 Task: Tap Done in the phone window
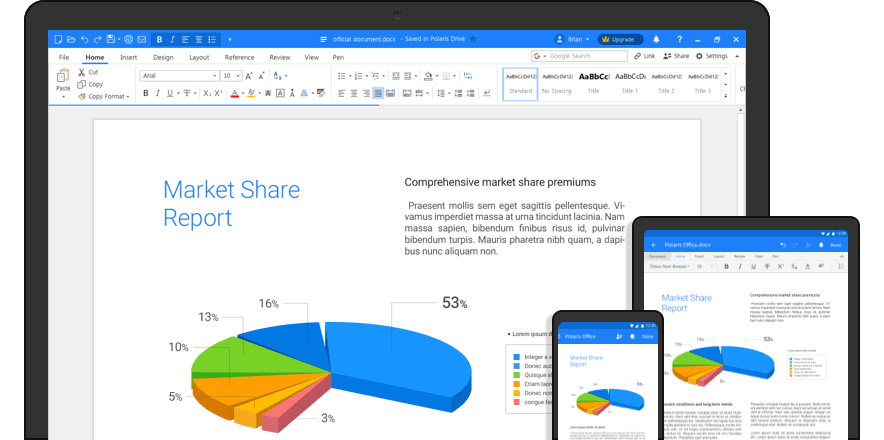point(648,337)
